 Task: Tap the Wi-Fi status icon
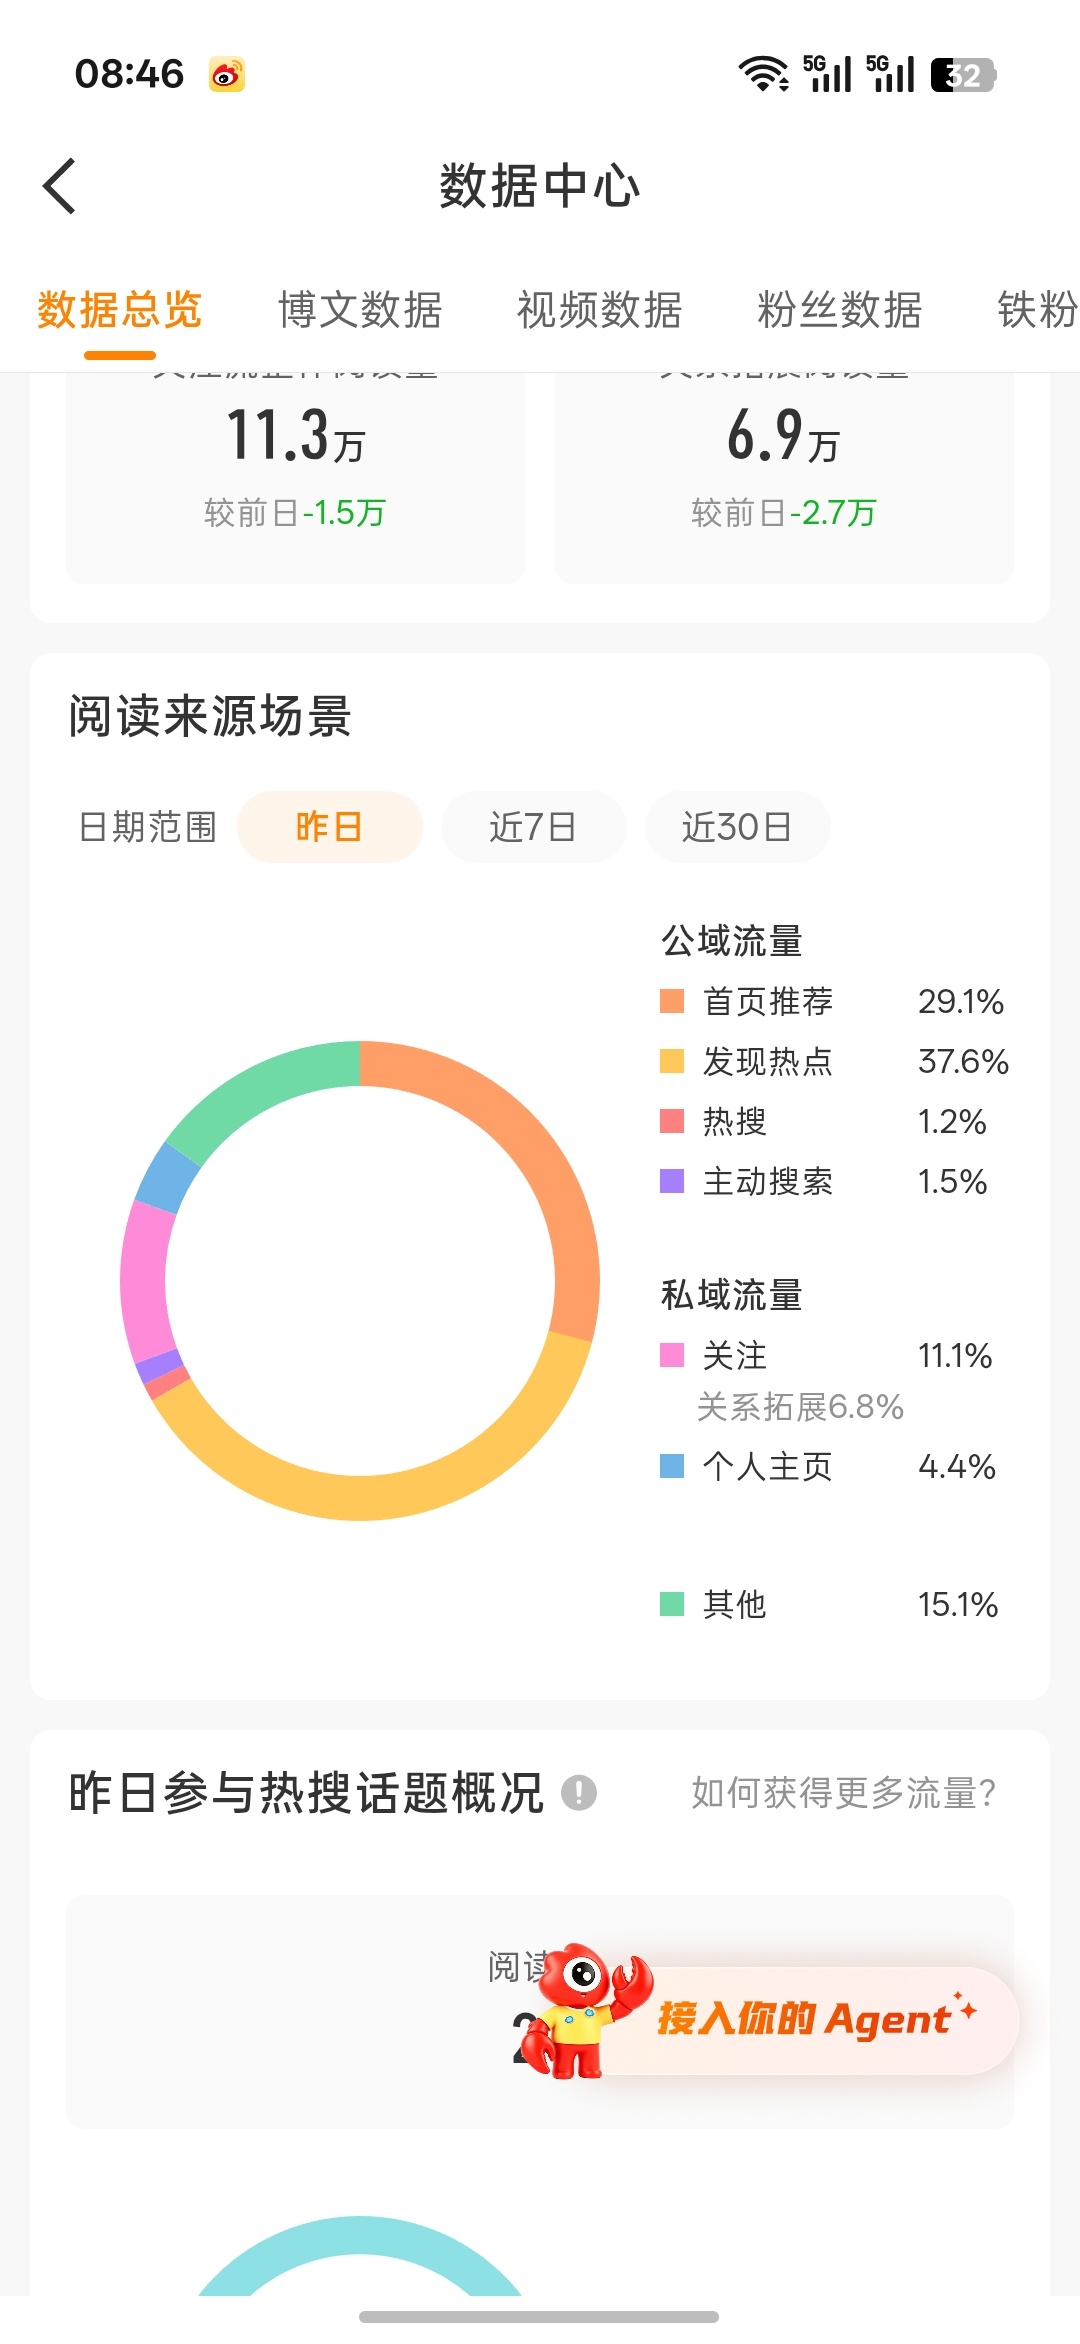click(x=764, y=74)
